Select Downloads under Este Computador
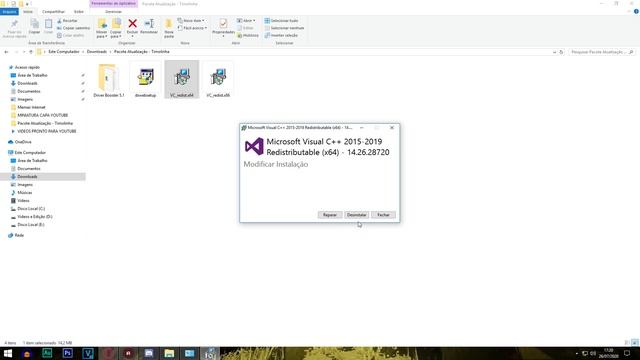Viewport: 640px width, 360px height. coord(27,176)
